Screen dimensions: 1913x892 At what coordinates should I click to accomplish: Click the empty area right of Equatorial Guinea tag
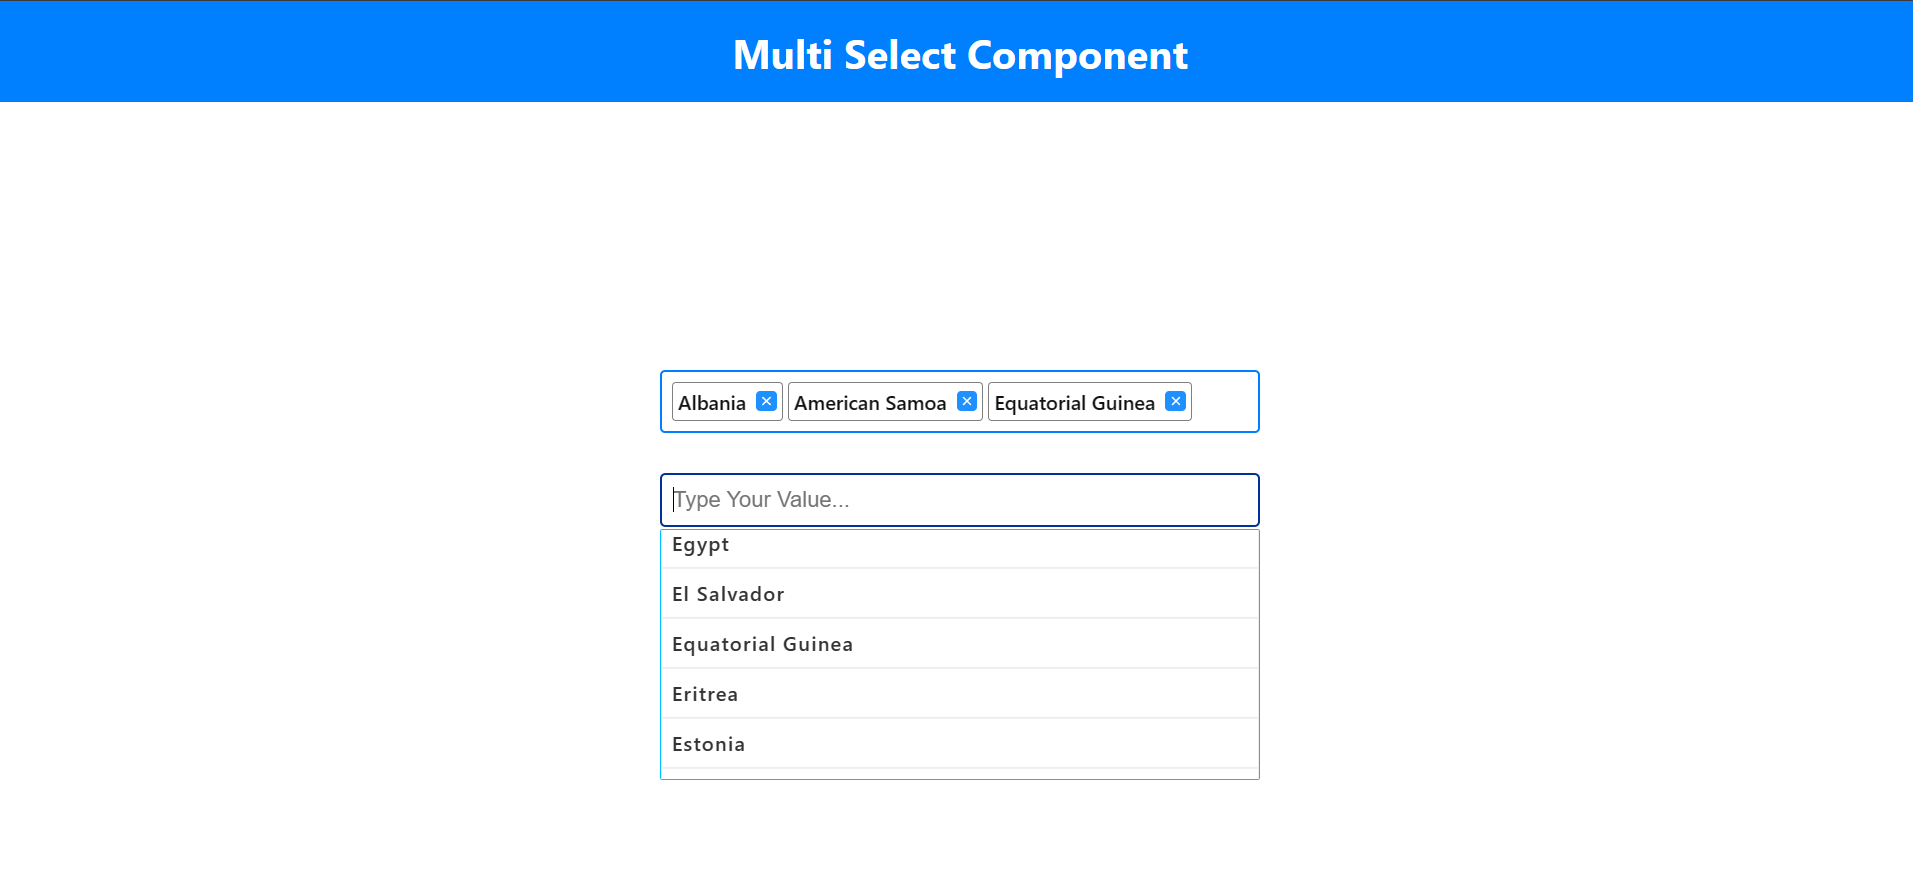click(1225, 402)
